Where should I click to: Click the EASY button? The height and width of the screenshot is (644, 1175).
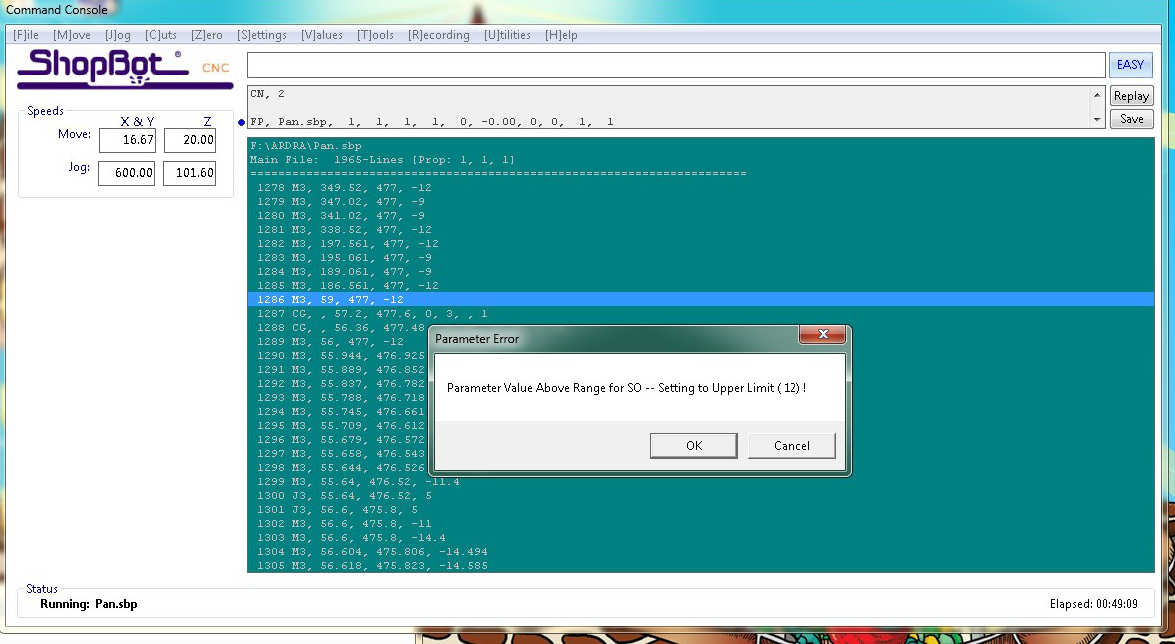click(1130, 64)
